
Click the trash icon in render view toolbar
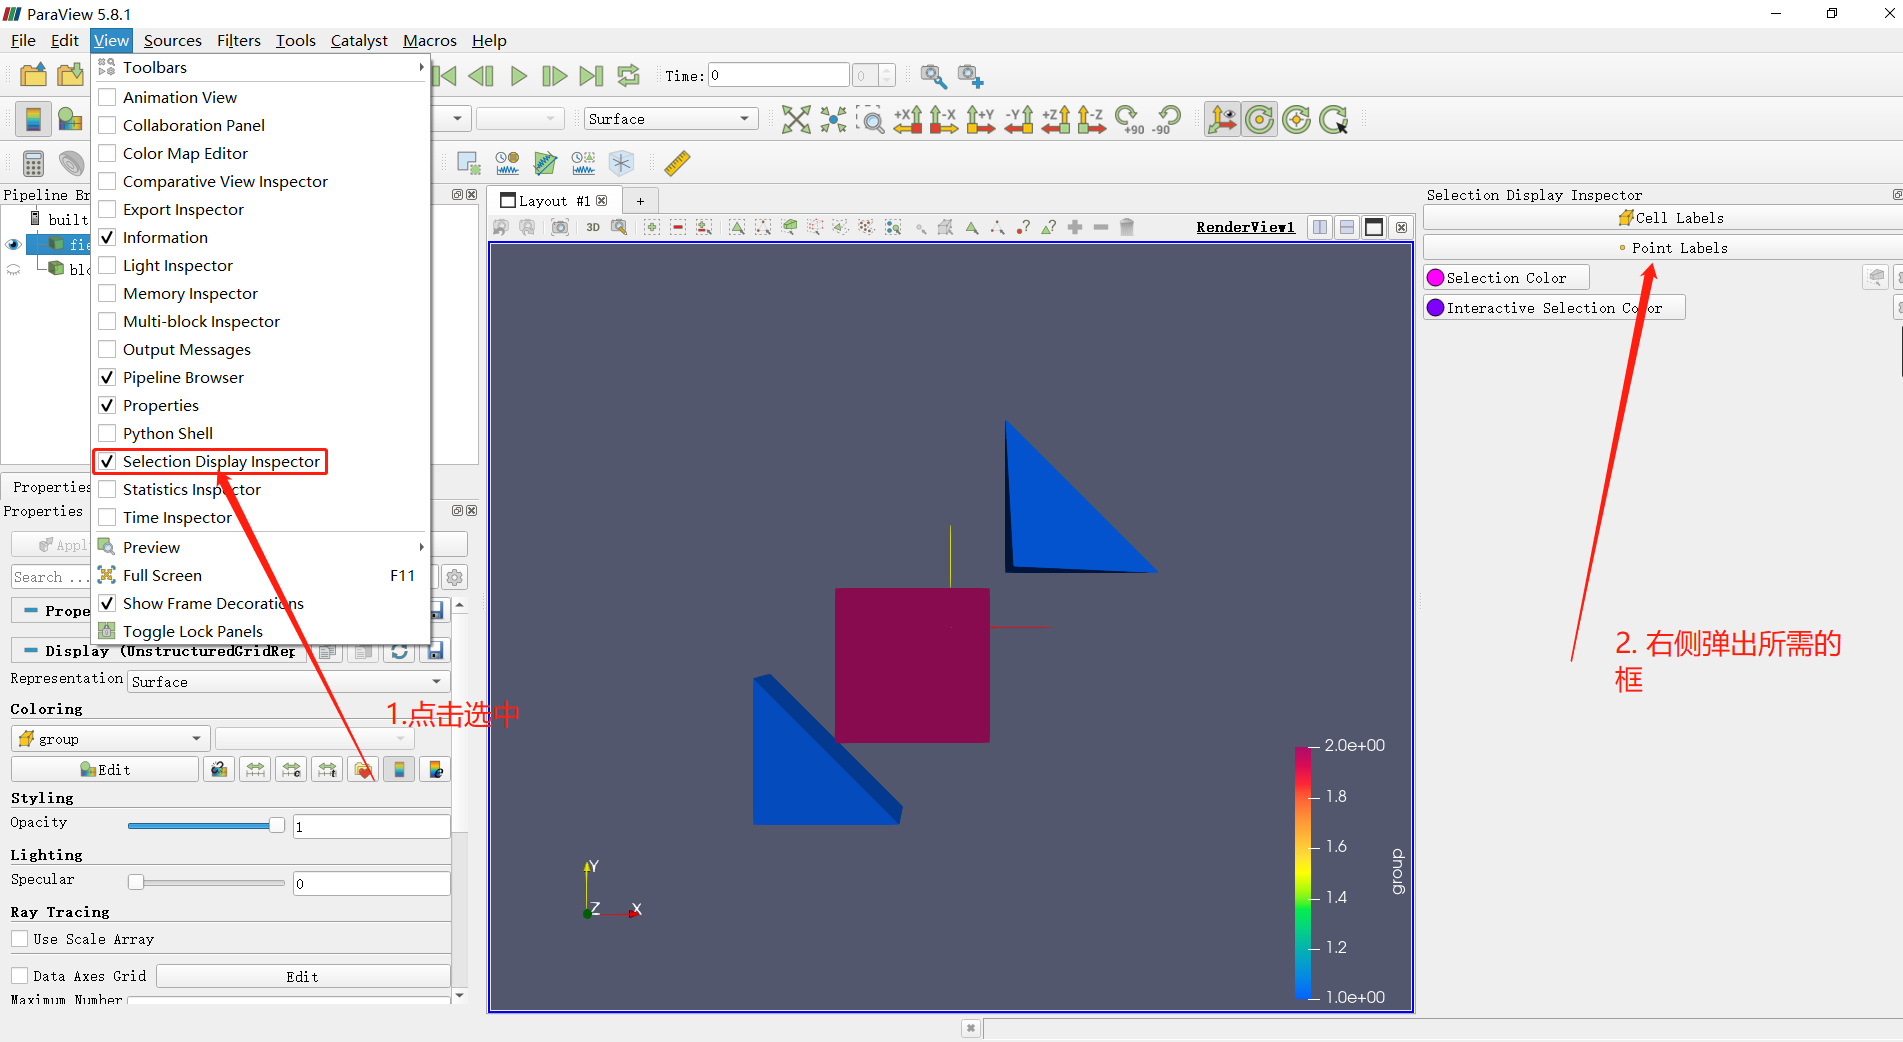(x=1126, y=227)
